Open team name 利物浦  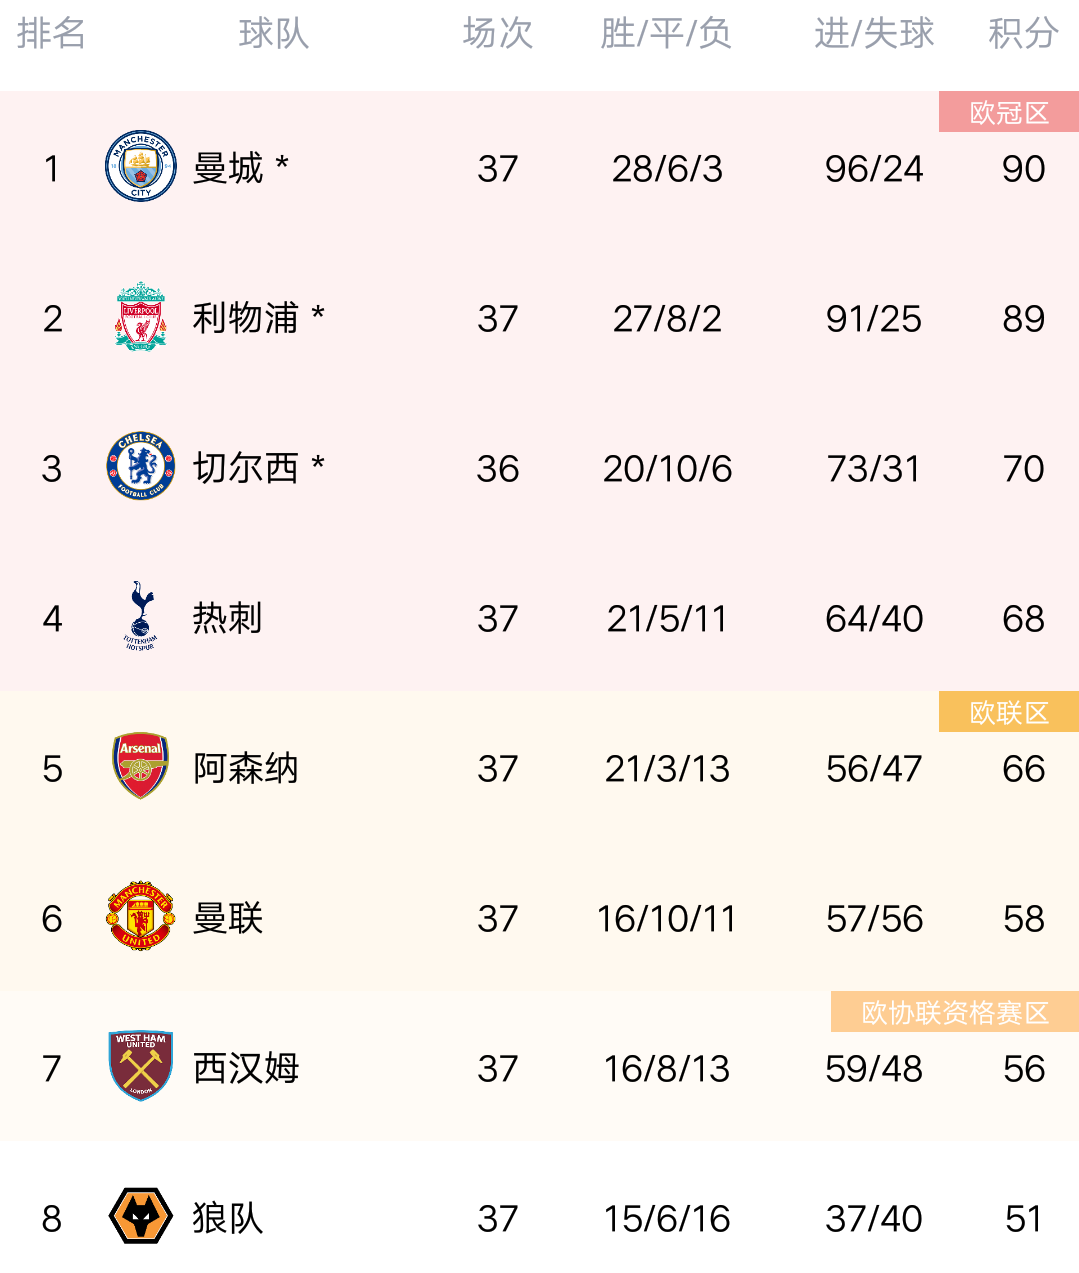pos(245,318)
